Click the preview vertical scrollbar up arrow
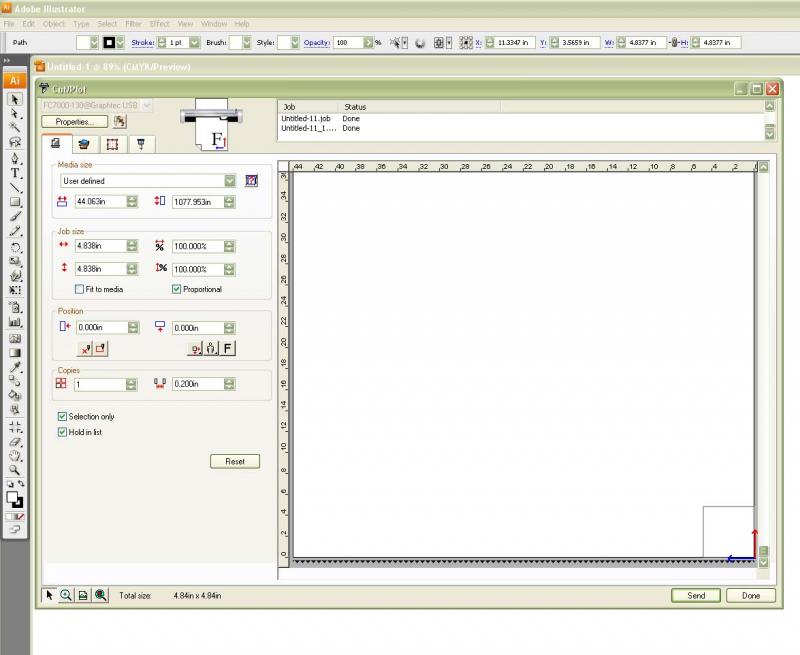 click(763, 167)
